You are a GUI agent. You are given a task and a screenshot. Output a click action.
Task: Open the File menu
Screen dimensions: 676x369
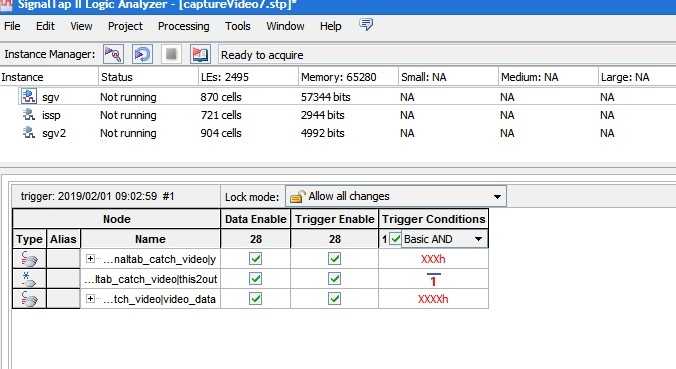coord(12,26)
